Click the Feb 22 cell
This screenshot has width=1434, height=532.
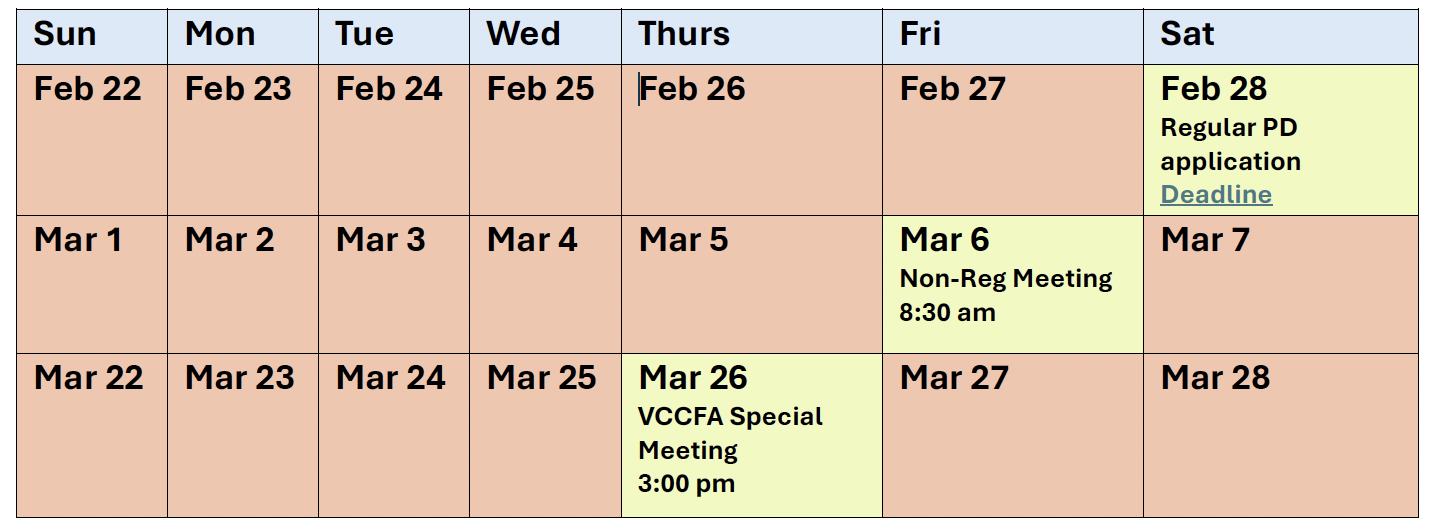pos(92,140)
